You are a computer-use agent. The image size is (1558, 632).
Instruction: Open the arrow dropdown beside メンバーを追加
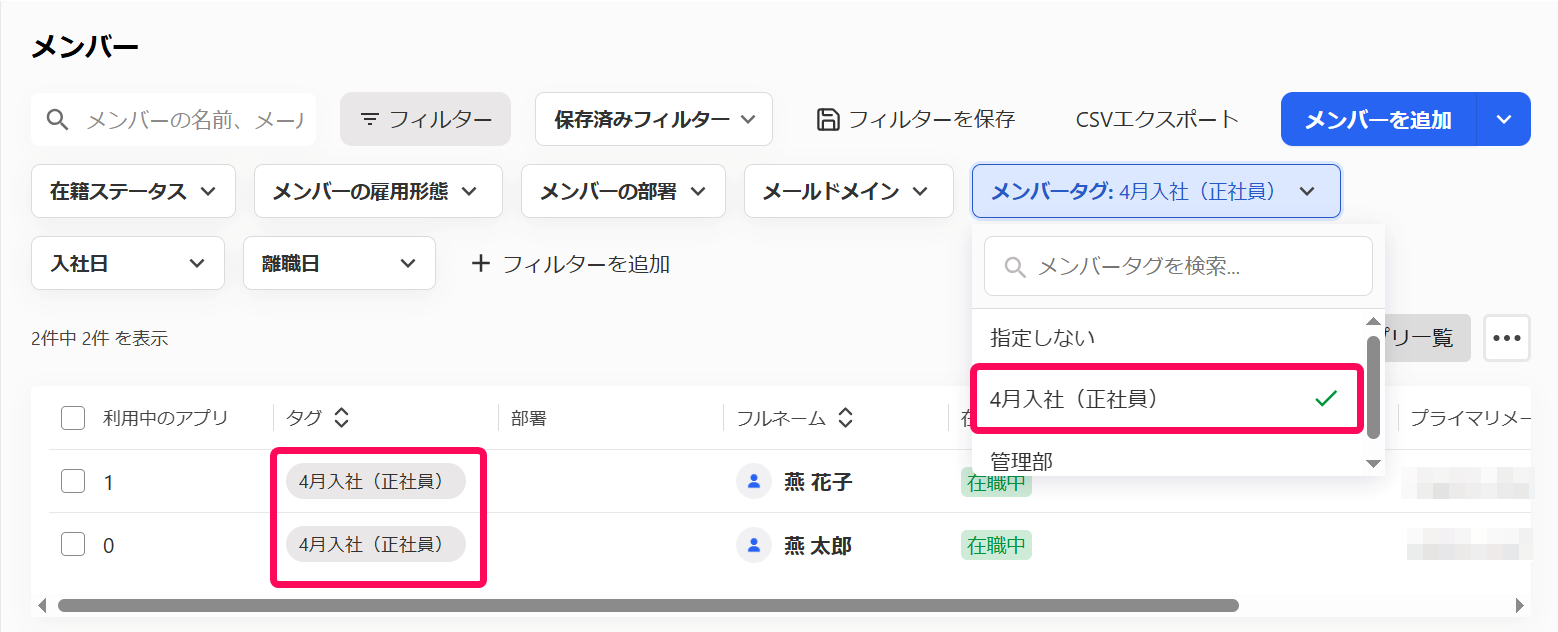tap(1504, 119)
